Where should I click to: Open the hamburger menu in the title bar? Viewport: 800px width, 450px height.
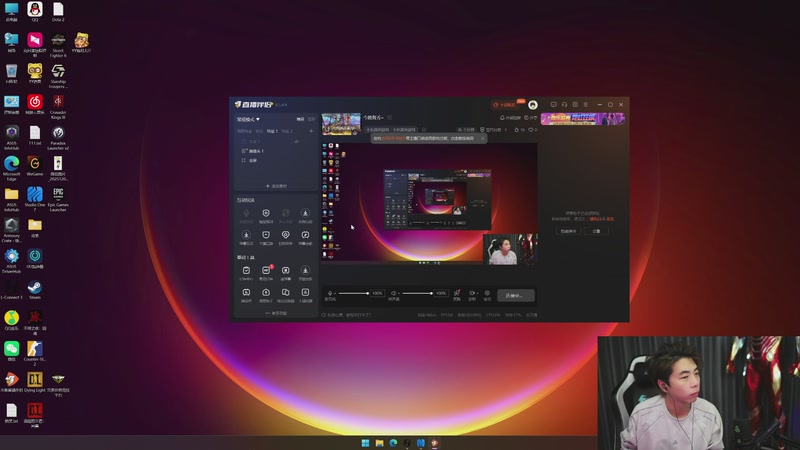click(586, 105)
